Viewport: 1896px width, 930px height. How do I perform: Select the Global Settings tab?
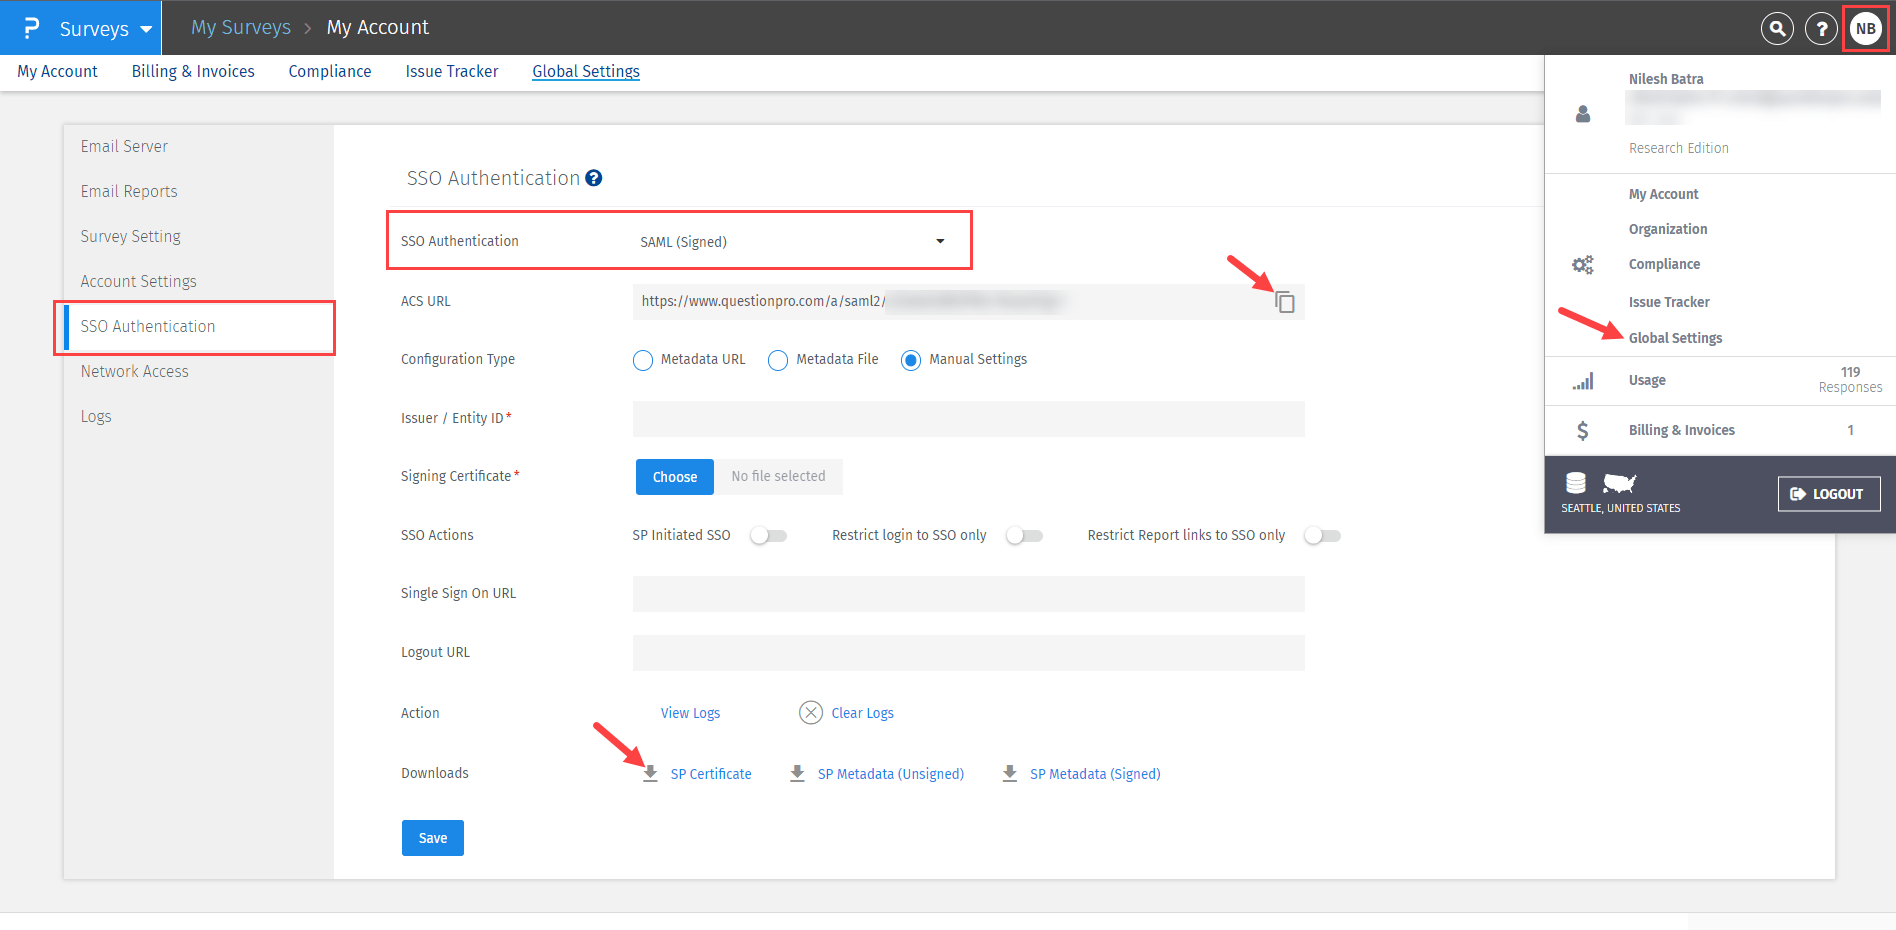coord(586,72)
